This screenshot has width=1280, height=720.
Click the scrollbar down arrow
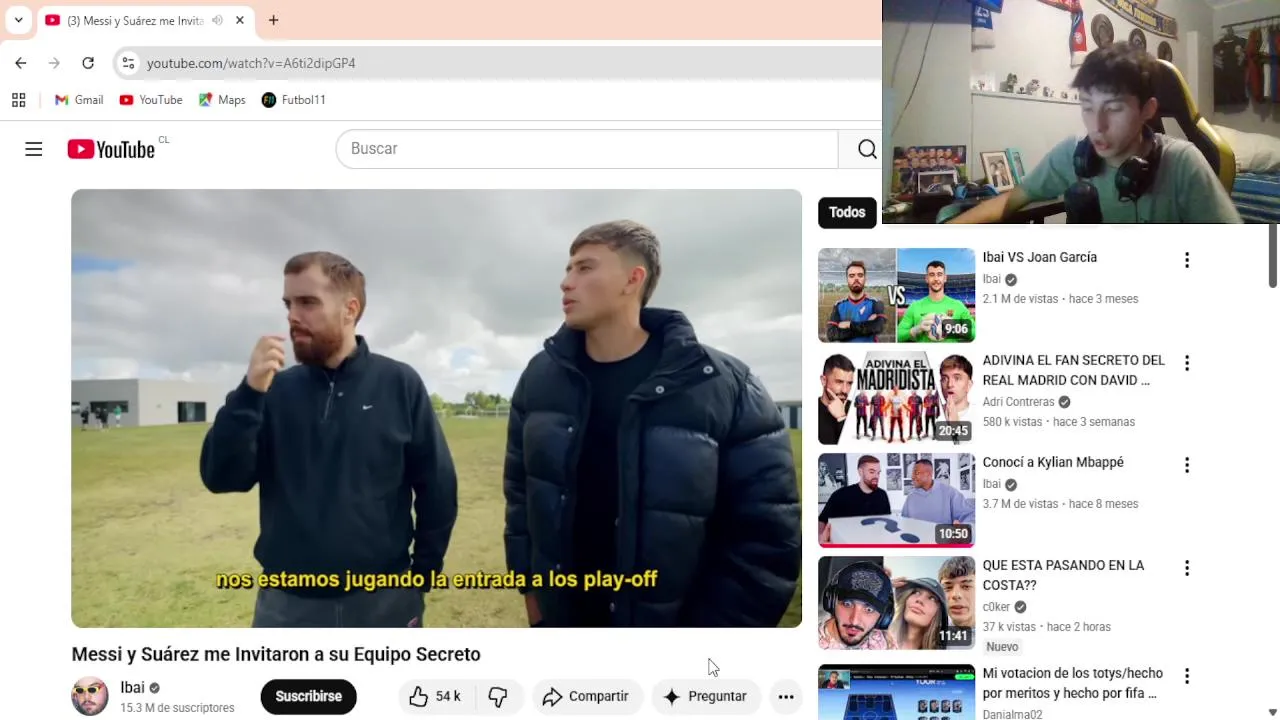point(1273,712)
